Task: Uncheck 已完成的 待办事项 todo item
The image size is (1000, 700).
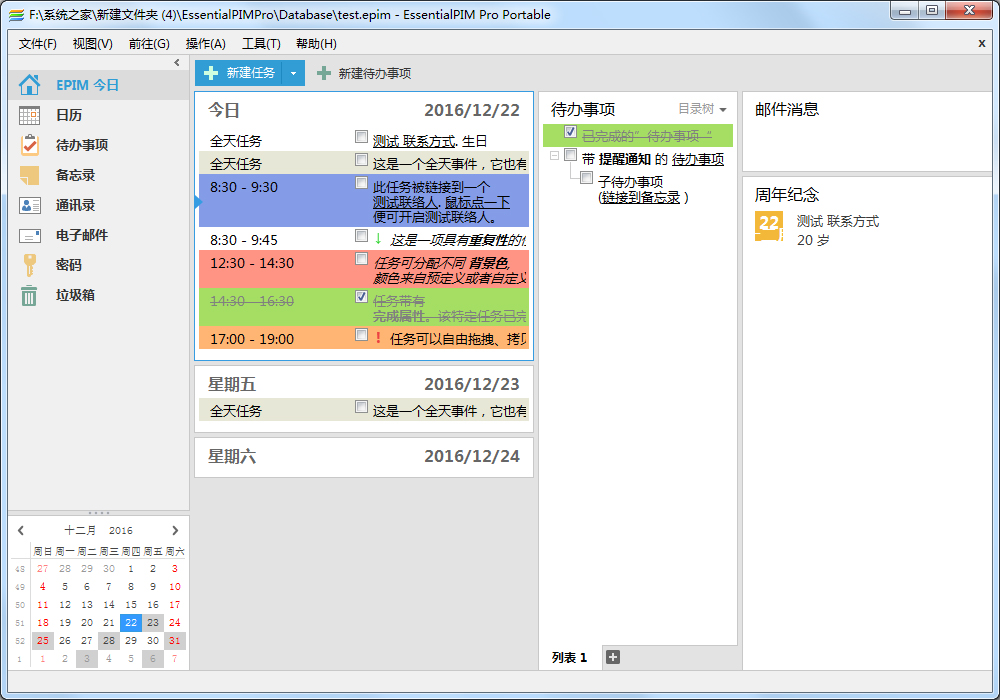Action: (x=571, y=132)
